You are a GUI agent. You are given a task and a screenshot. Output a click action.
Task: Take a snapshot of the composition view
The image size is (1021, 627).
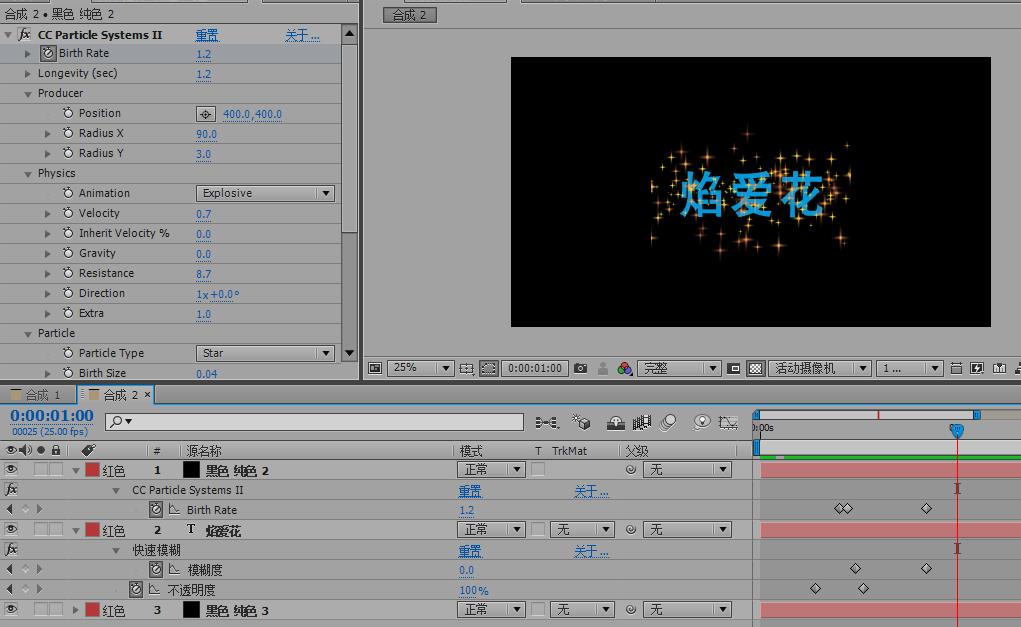tap(581, 367)
